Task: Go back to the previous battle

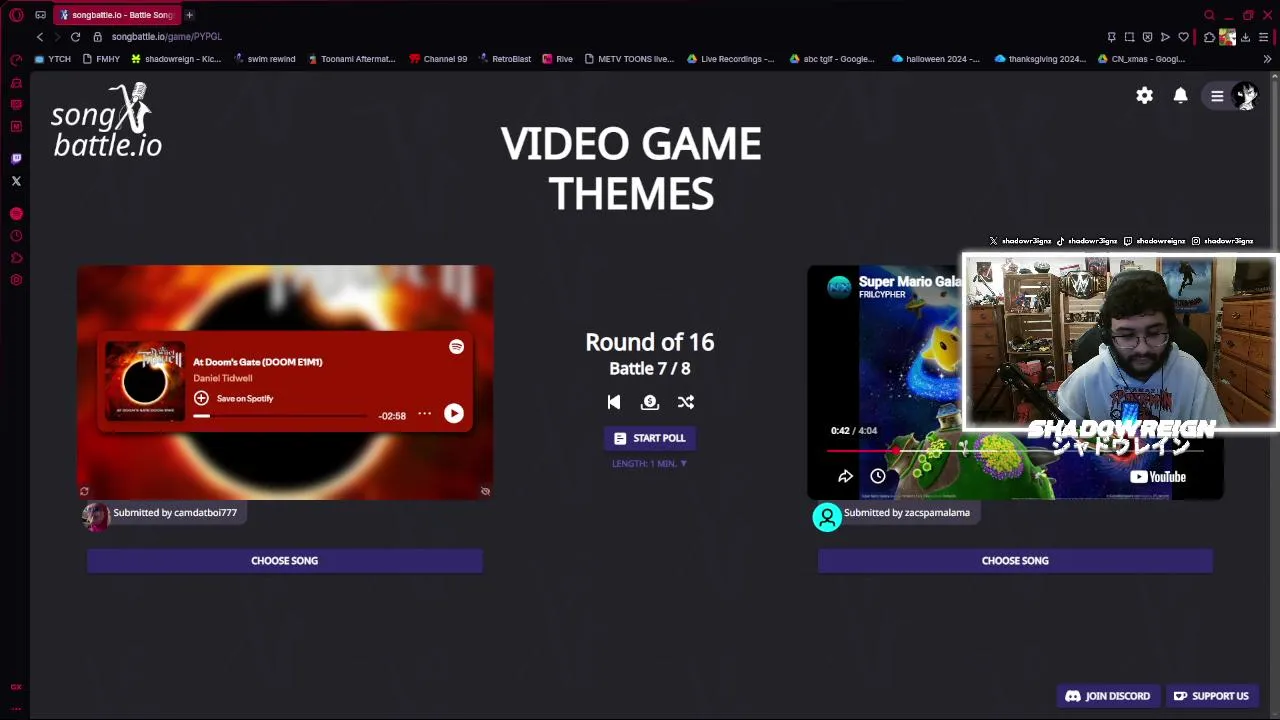Action: [x=614, y=402]
